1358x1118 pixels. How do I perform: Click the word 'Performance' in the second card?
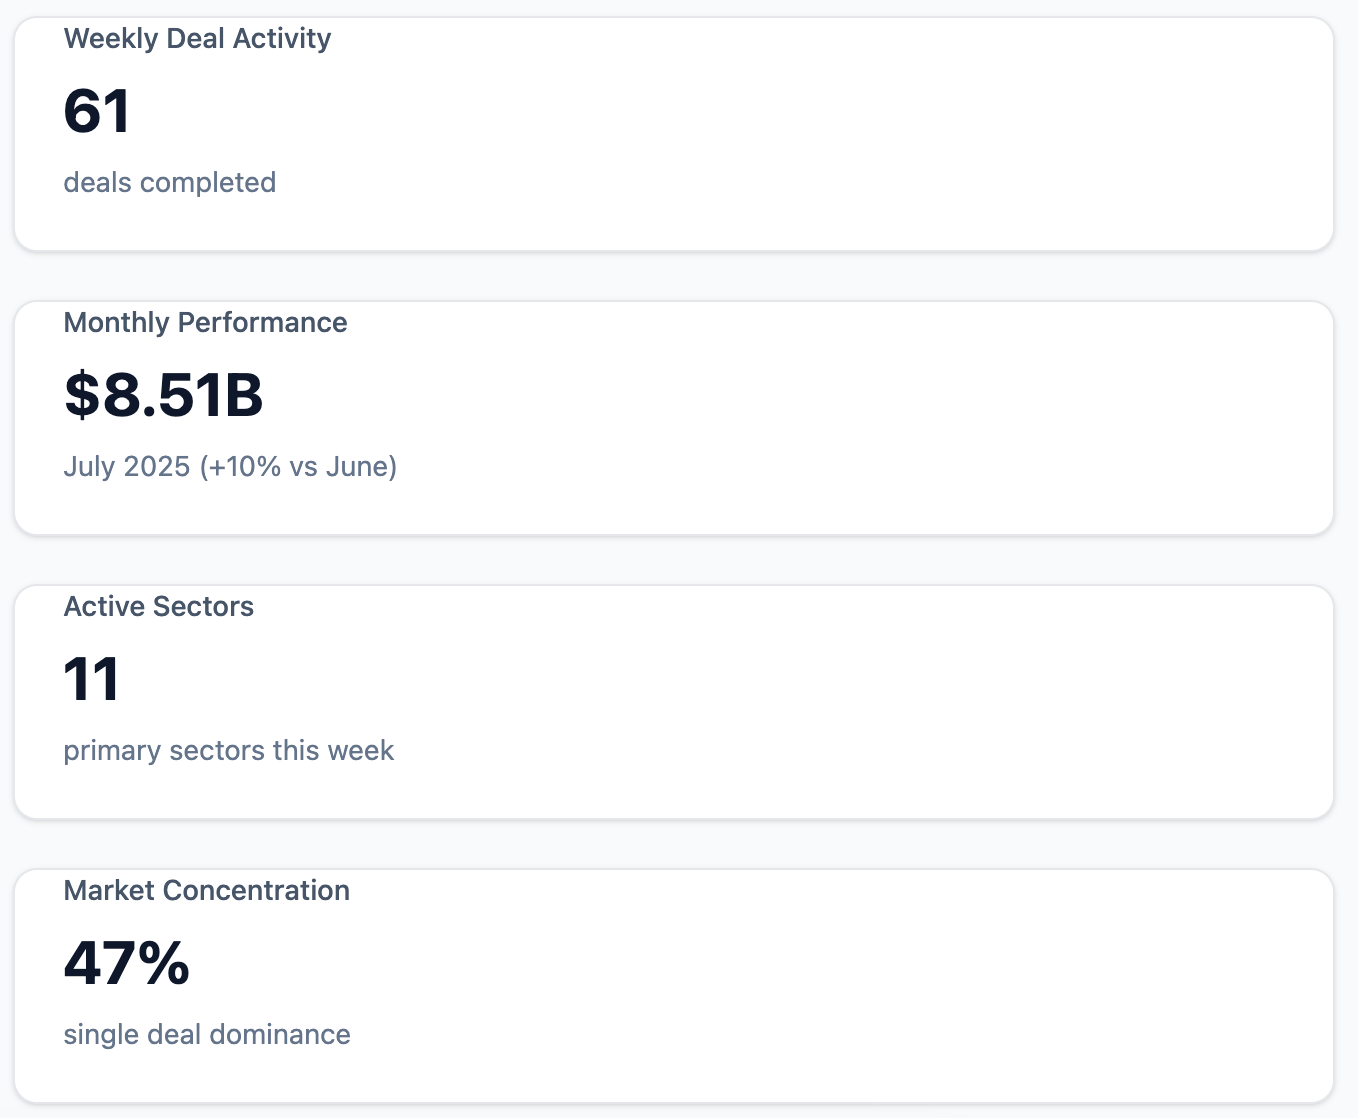tap(262, 323)
